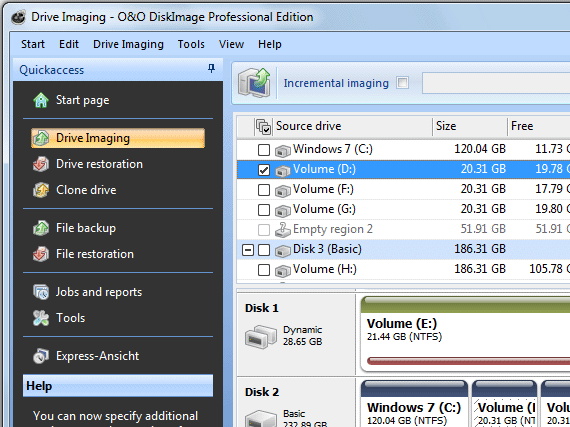Click the select-all drives icon in the header
Screen dimensions: 570x427
263,126
